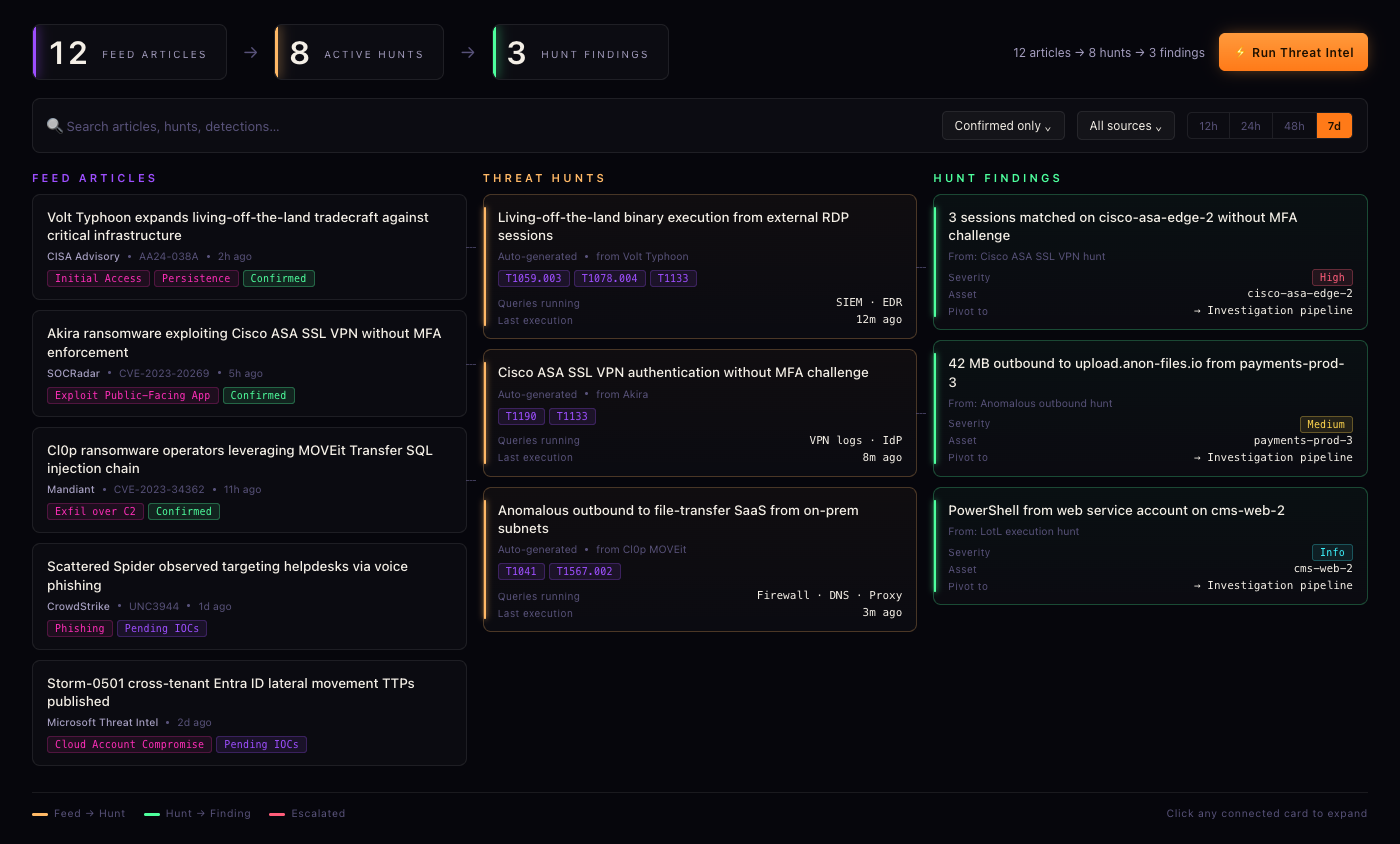Click the Phishing tag
The width and height of the screenshot is (1400, 844).
click(x=80, y=628)
